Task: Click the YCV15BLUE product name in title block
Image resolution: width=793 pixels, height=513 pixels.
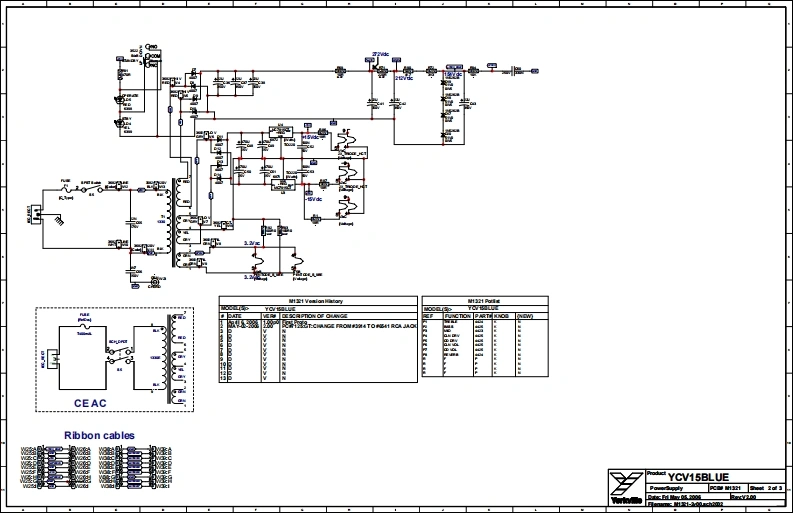Action: (x=701, y=476)
